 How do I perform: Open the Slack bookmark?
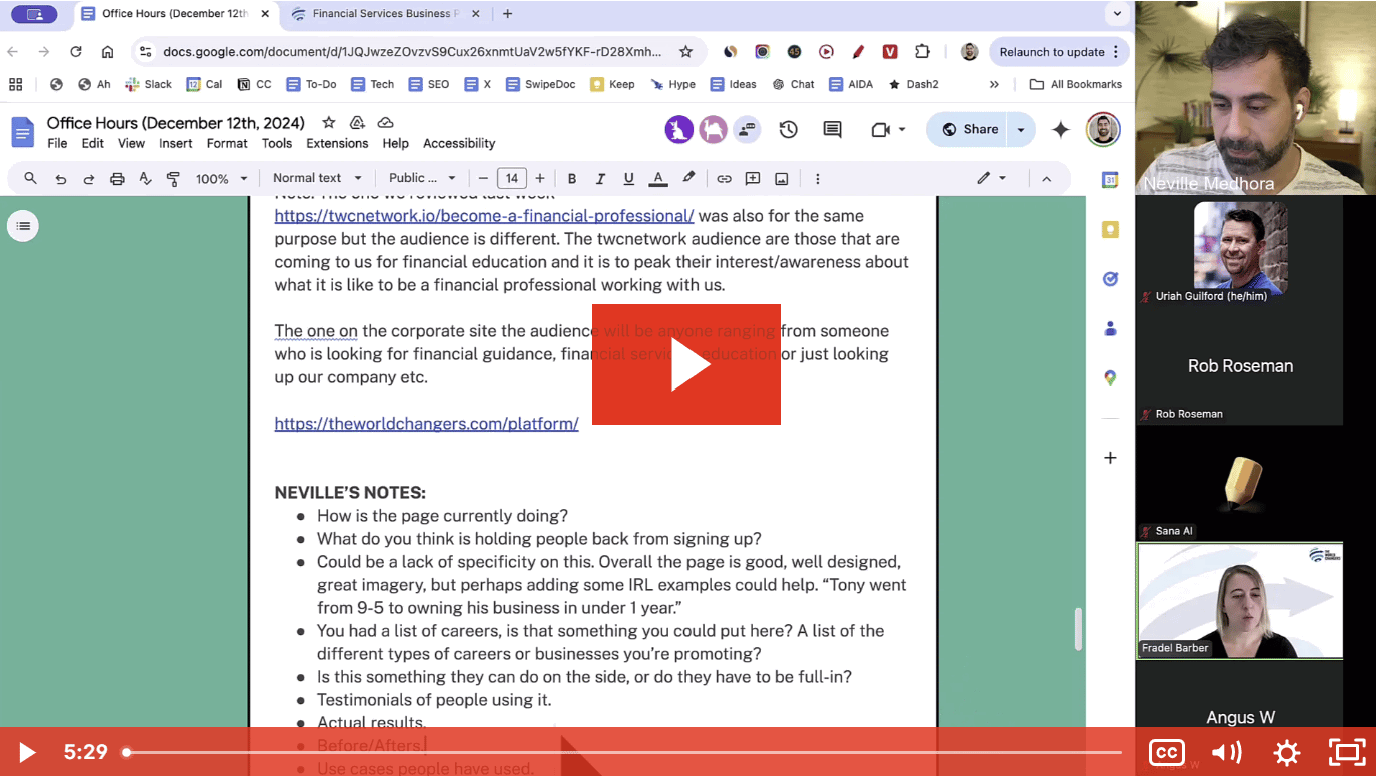click(x=149, y=84)
